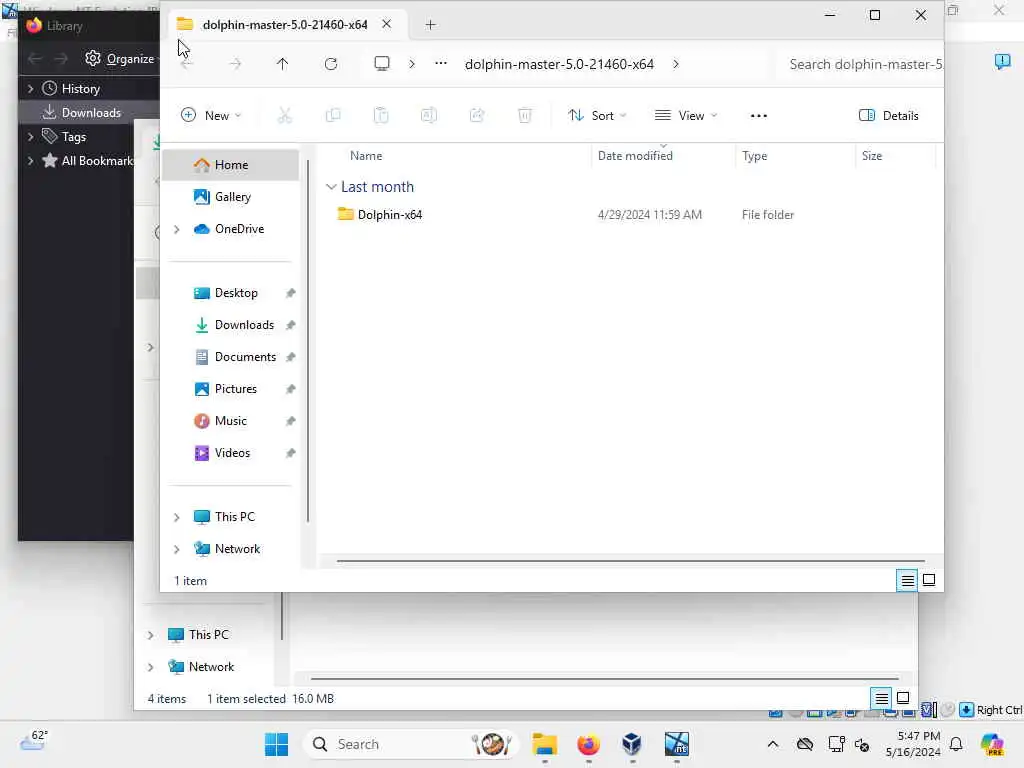Open File Explorer from the taskbar

(x=544, y=744)
